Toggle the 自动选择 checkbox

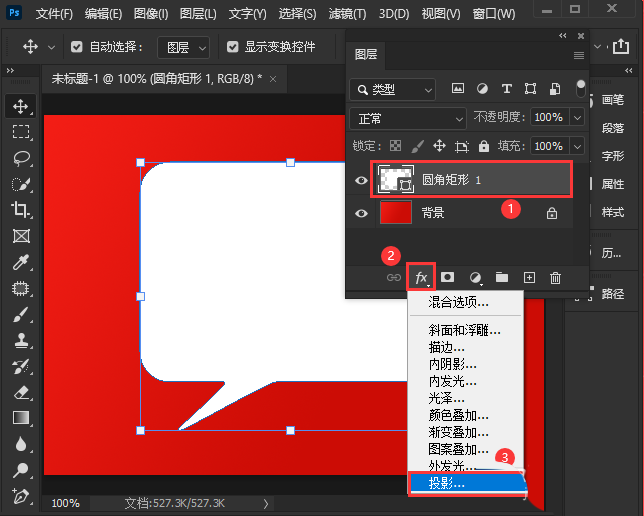76,47
